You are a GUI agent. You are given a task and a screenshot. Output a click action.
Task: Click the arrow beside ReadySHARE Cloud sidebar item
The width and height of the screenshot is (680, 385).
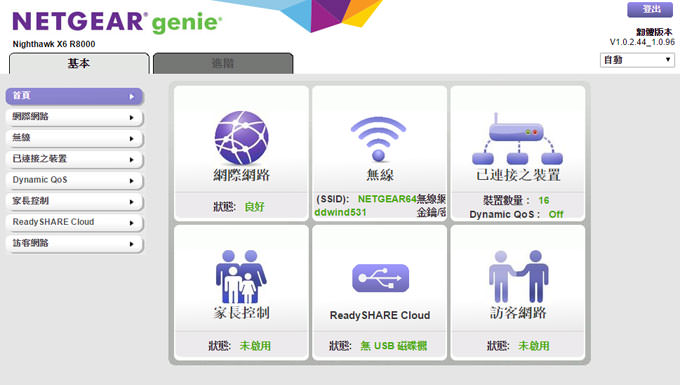click(x=132, y=223)
